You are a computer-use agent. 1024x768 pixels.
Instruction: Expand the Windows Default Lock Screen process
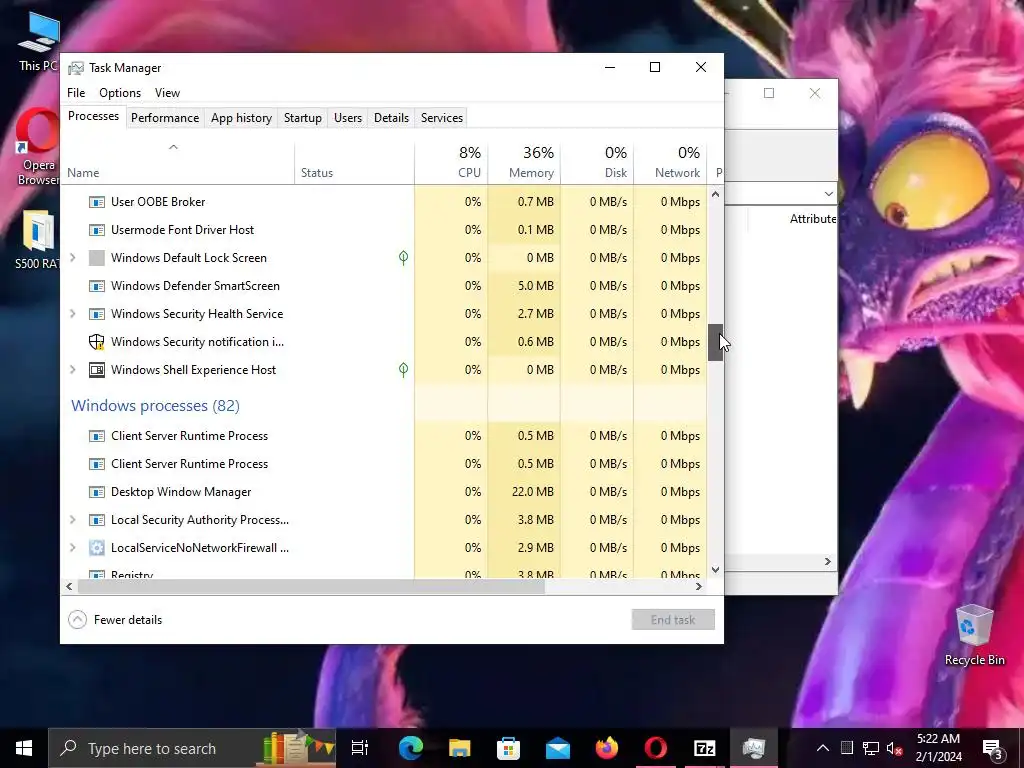73,258
